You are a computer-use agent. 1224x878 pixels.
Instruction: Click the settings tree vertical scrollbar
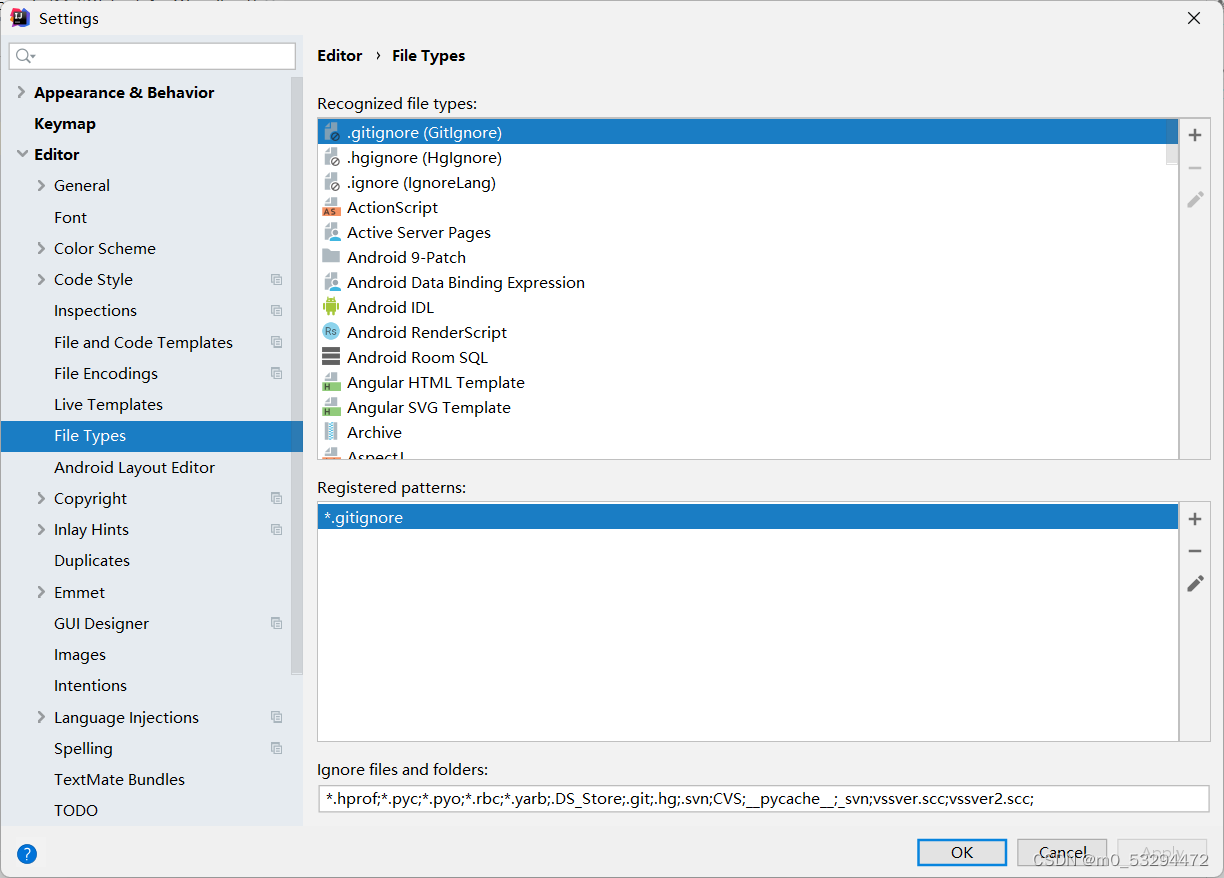pyautogui.click(x=296, y=375)
